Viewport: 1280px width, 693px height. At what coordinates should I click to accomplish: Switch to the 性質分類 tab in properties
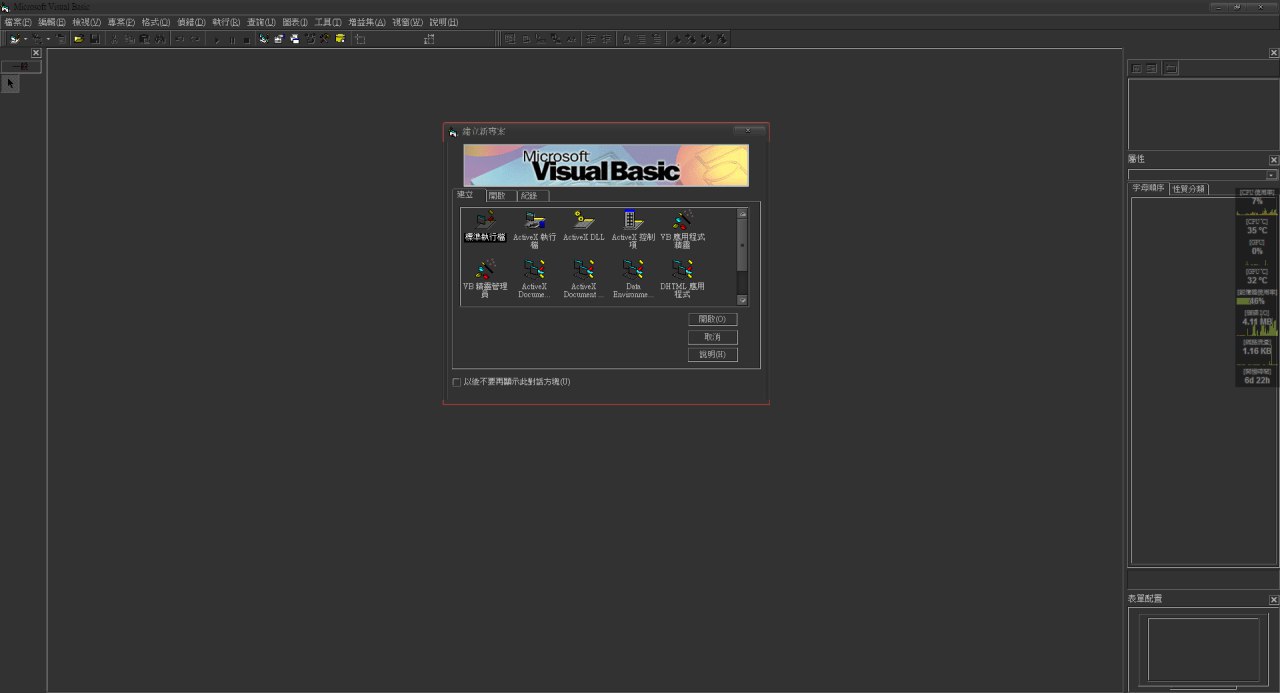1188,188
